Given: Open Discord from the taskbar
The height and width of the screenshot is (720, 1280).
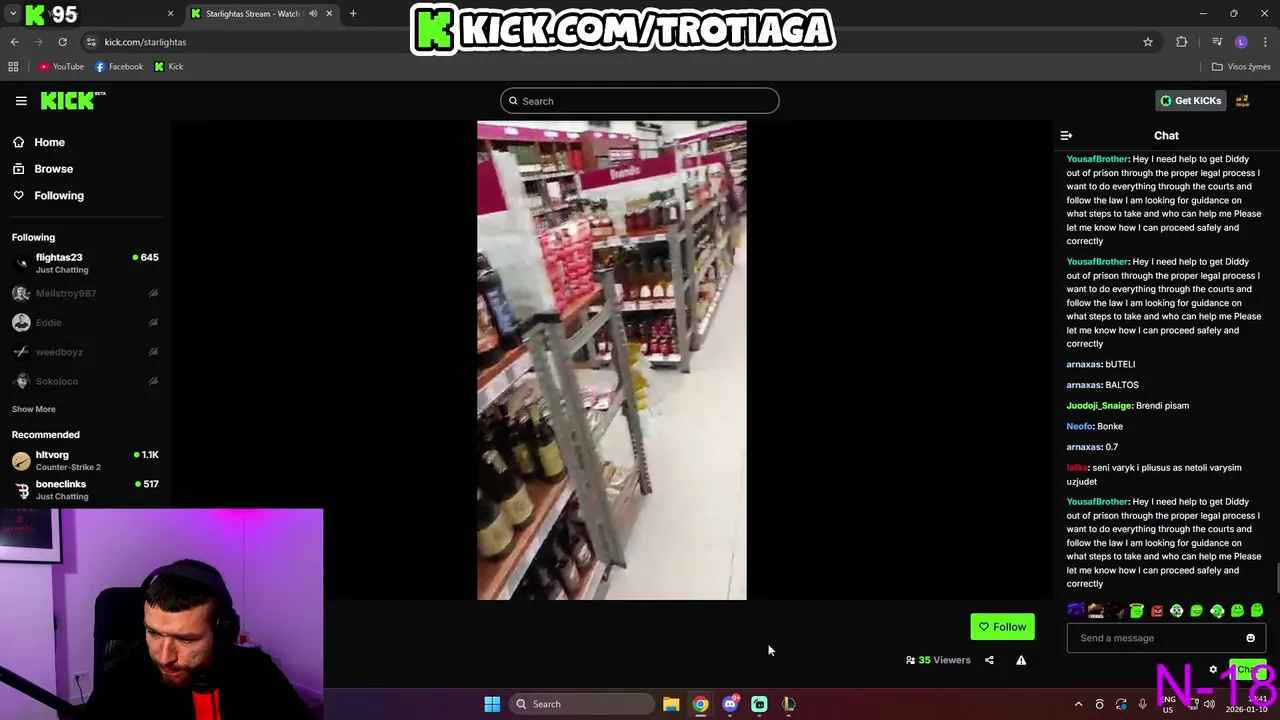Looking at the screenshot, I should [x=730, y=704].
